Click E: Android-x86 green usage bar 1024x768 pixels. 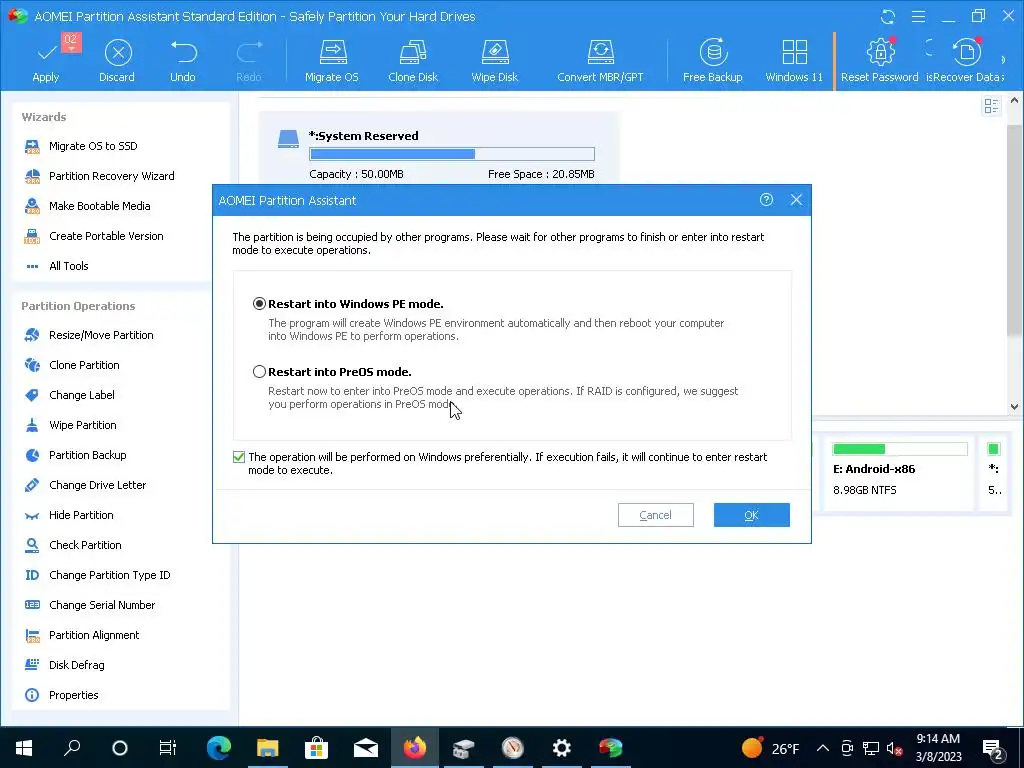(x=900, y=449)
